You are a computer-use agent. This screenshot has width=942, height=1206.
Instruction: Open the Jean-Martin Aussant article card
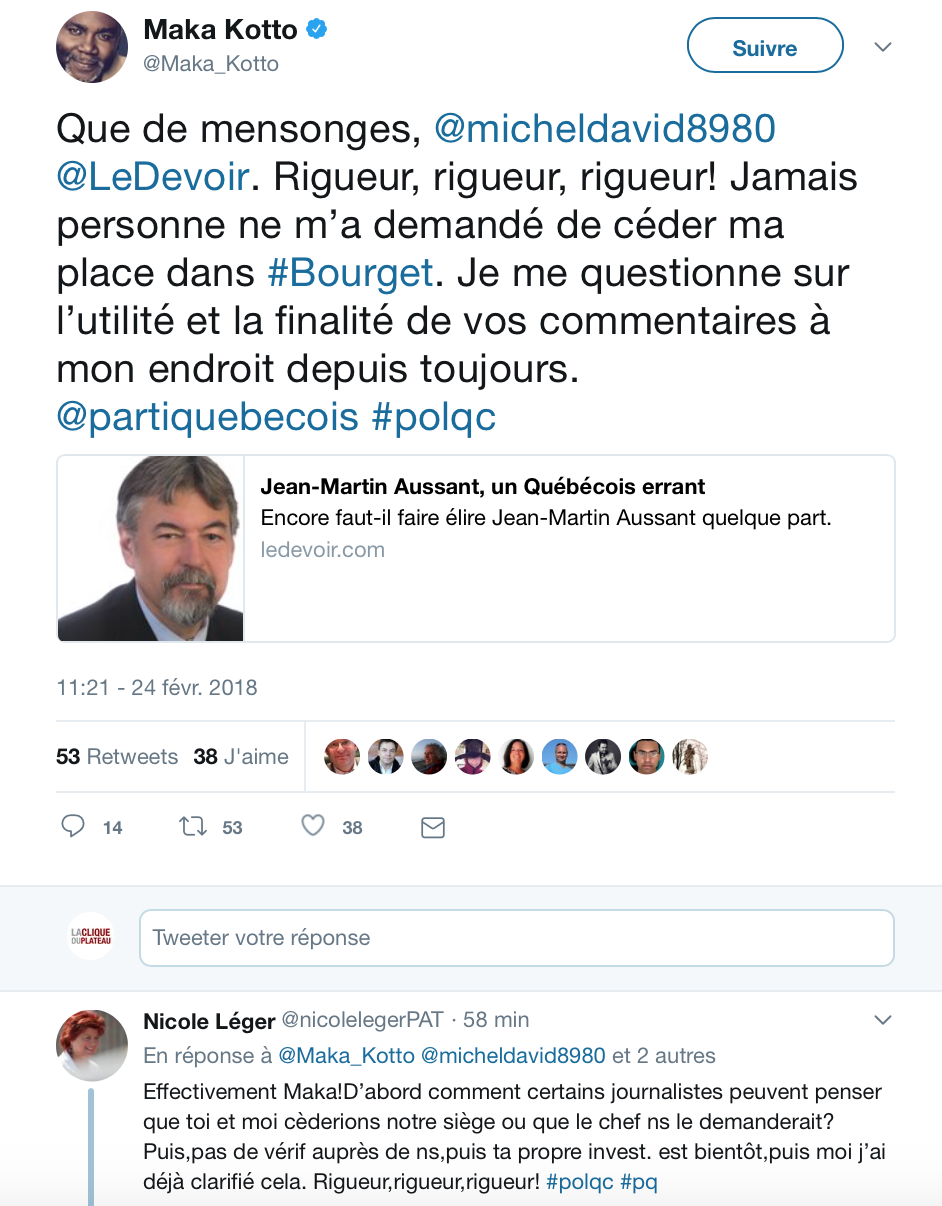pos(475,549)
